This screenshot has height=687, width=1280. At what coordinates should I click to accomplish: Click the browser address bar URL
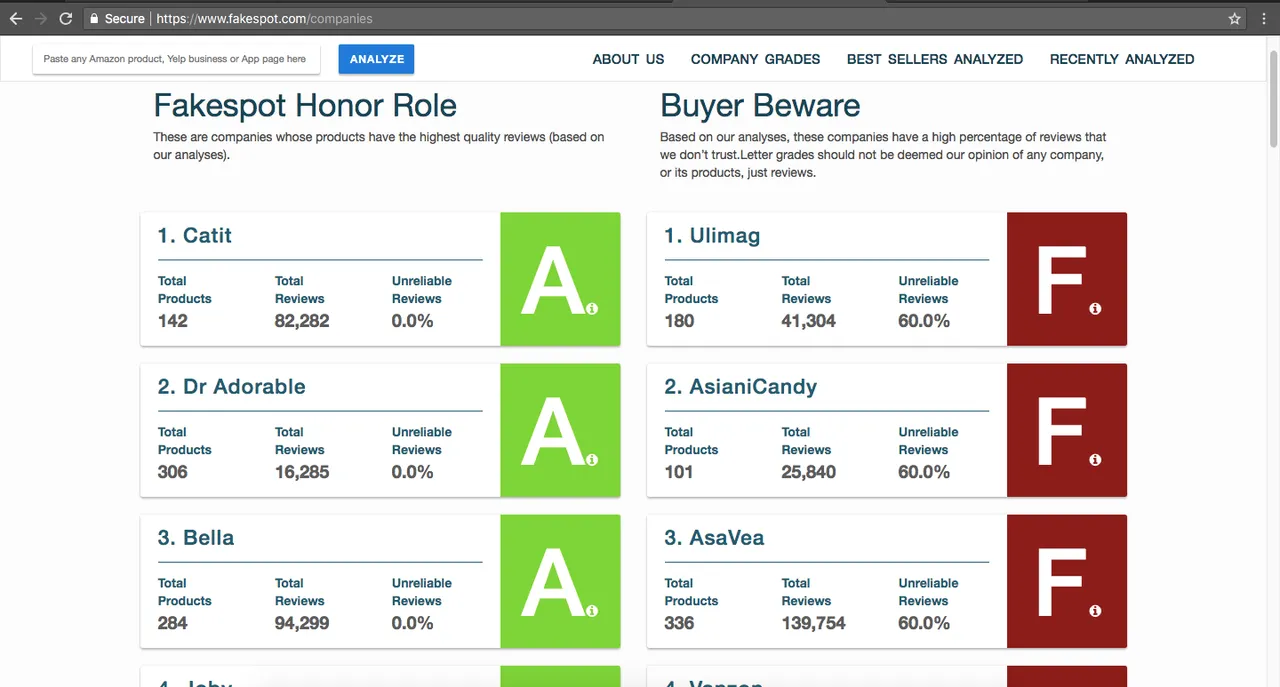coord(264,18)
